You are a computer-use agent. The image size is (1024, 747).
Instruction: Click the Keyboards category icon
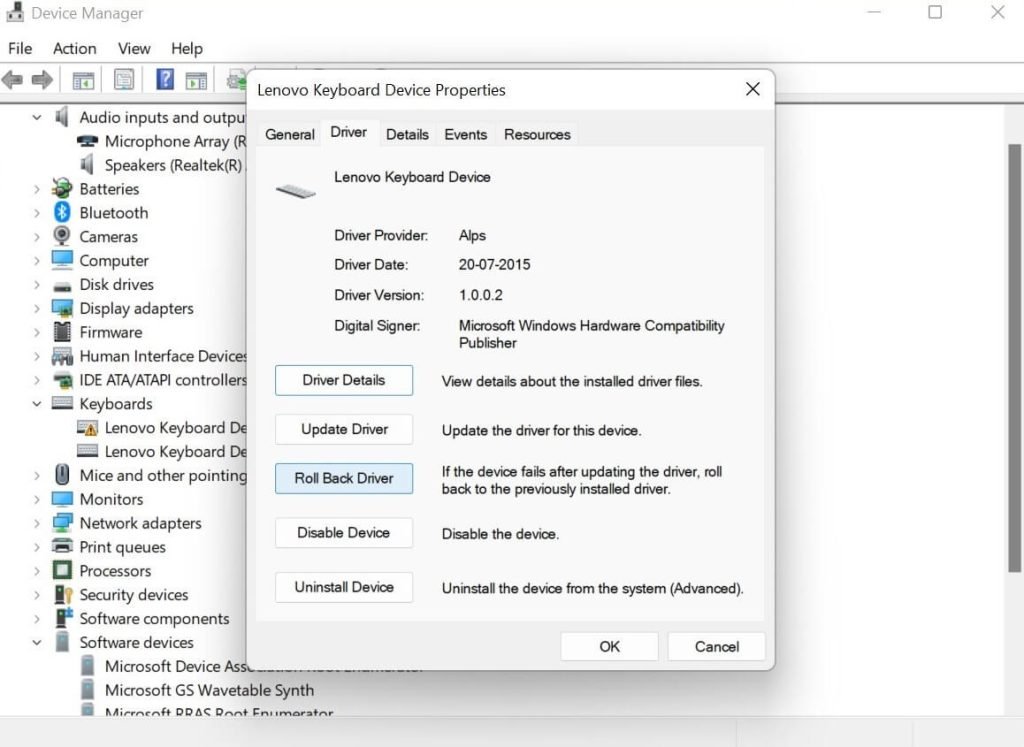coord(62,403)
